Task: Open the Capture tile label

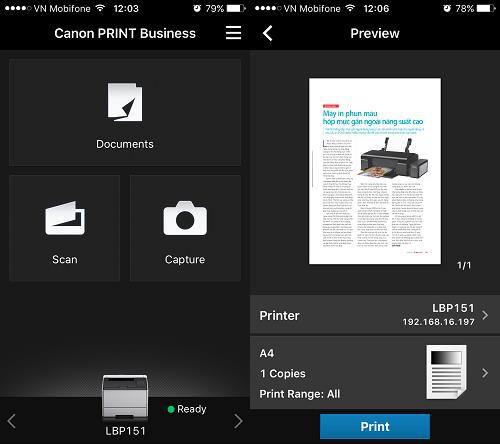Action: click(185, 259)
